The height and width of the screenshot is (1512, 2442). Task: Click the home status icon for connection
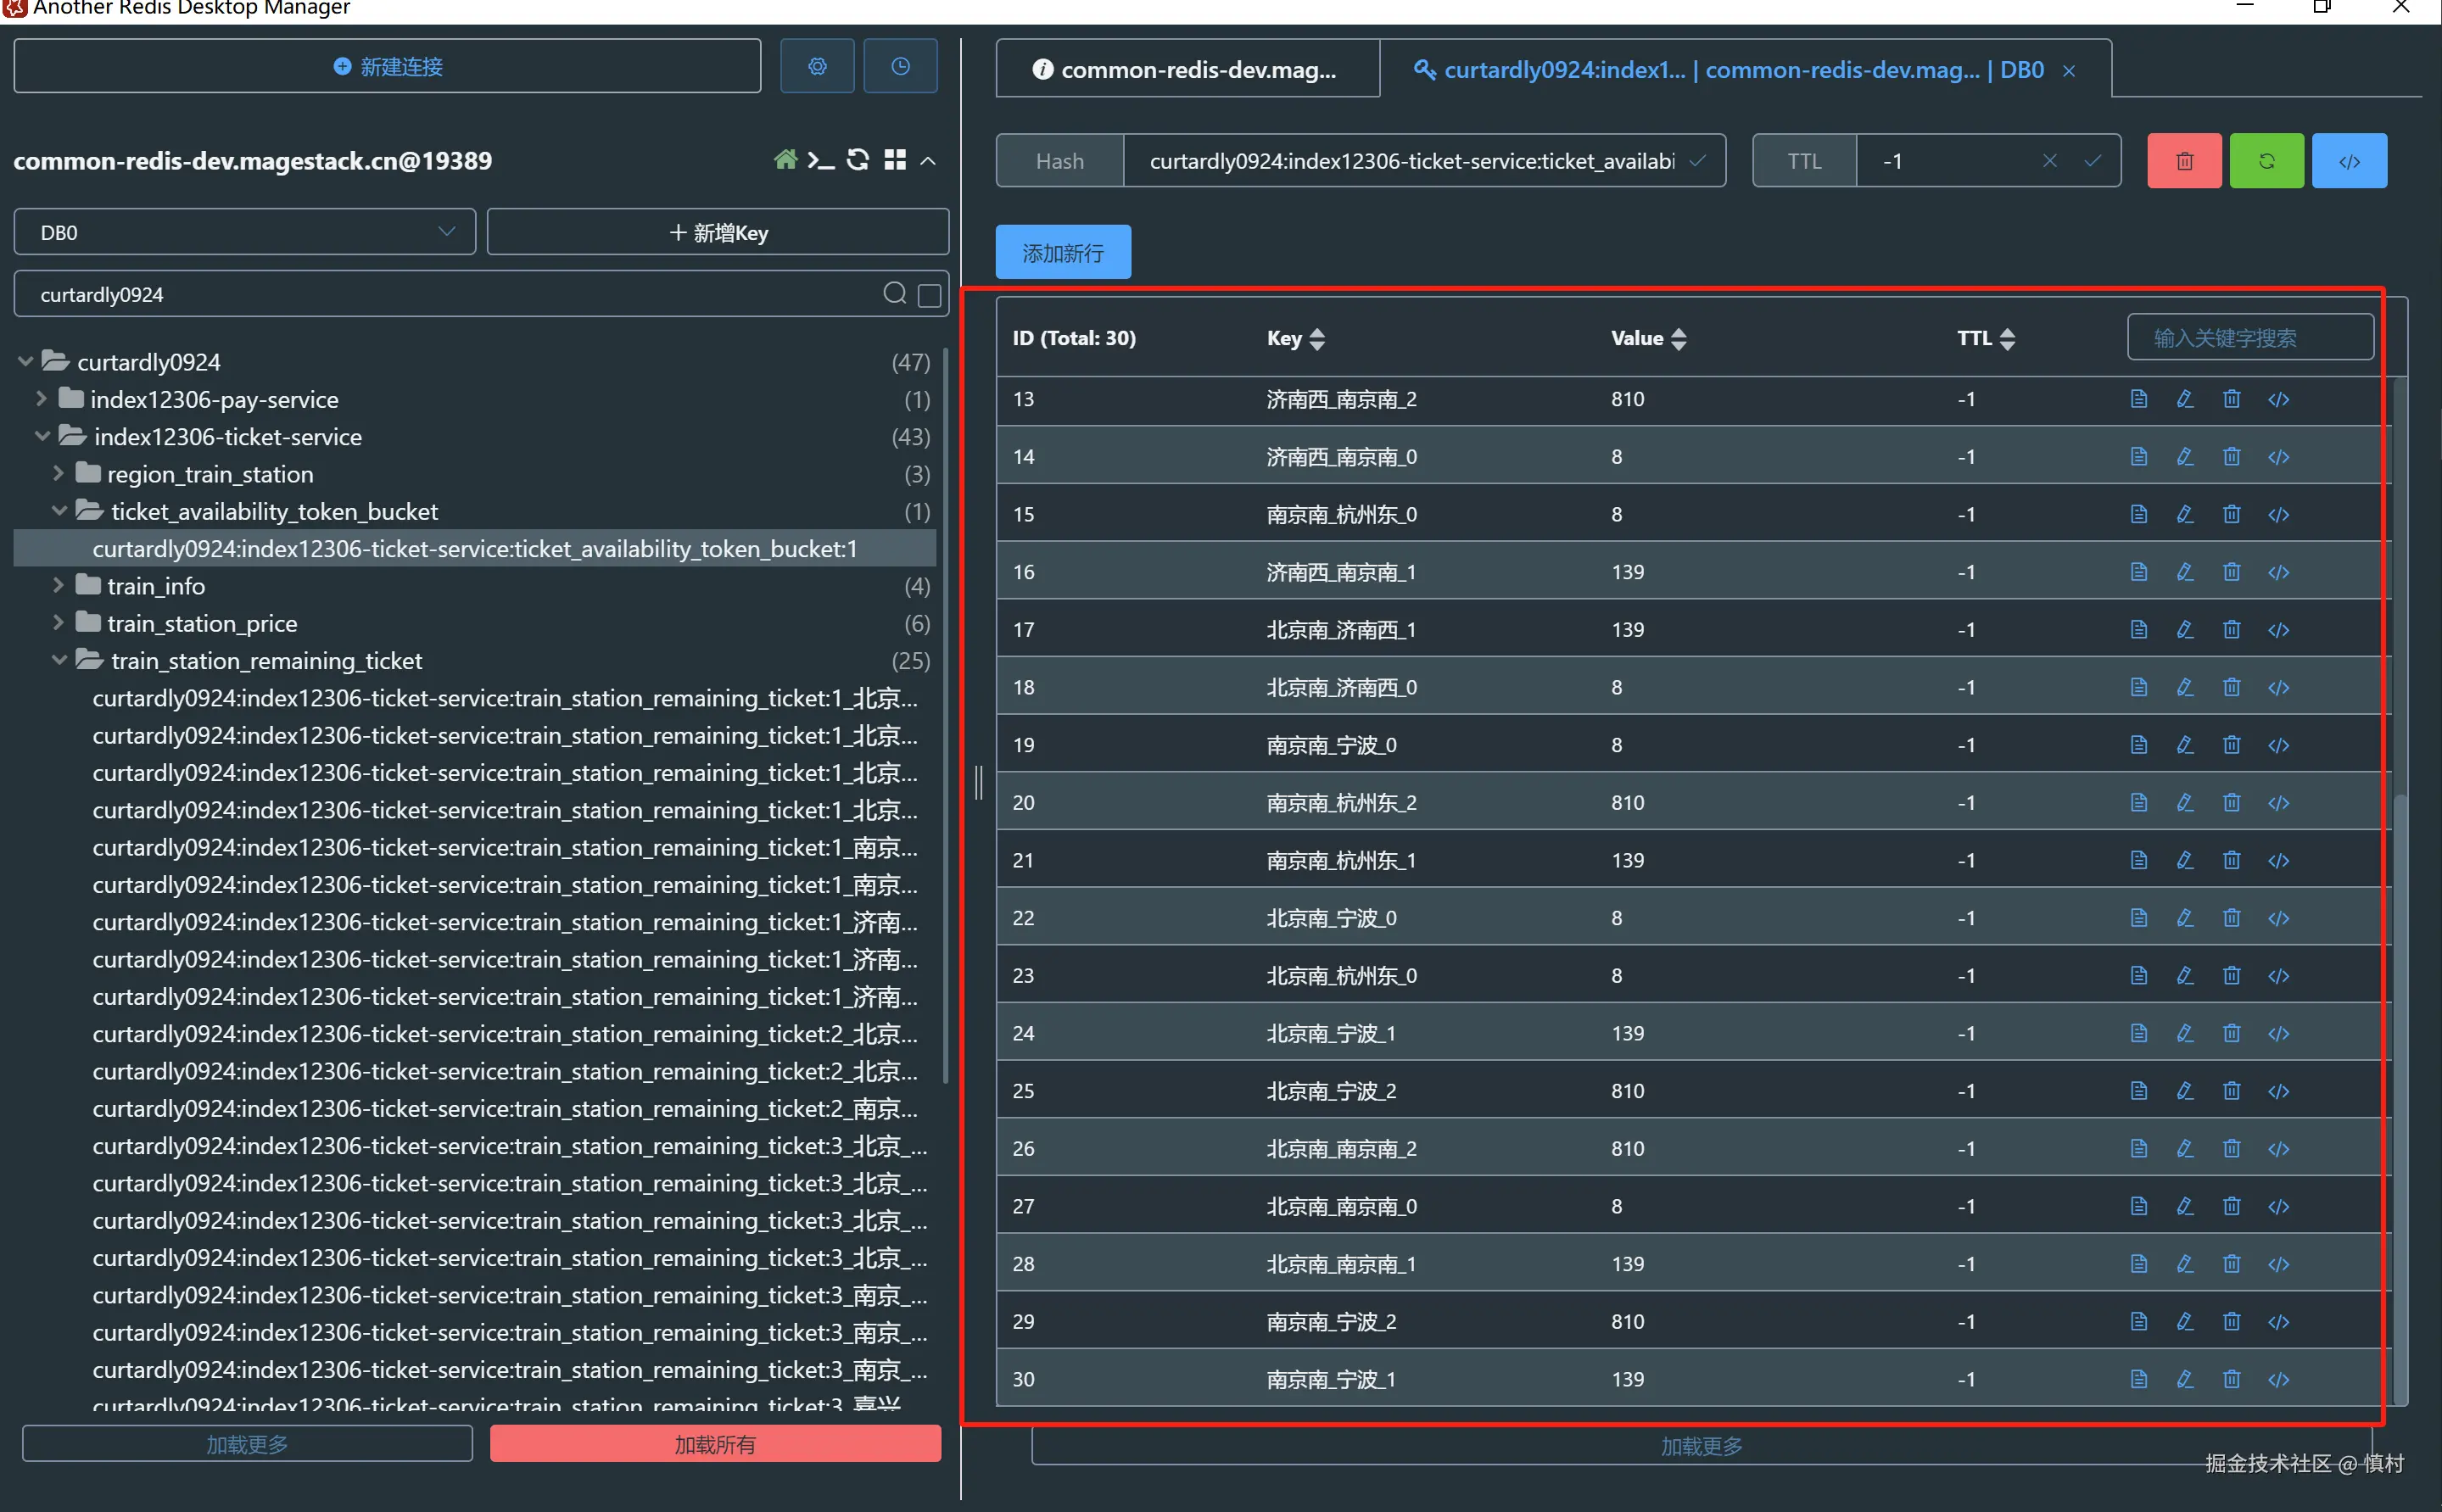pos(785,160)
